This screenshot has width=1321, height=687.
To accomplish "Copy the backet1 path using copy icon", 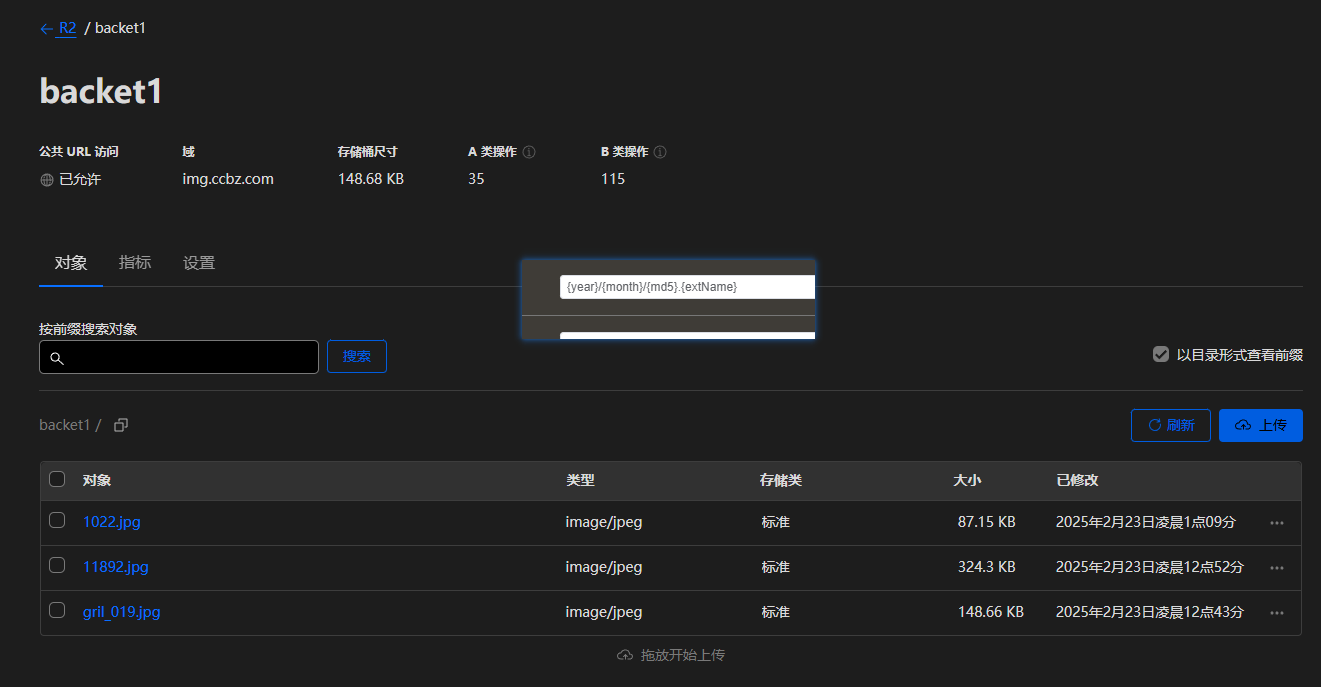I will point(121,425).
